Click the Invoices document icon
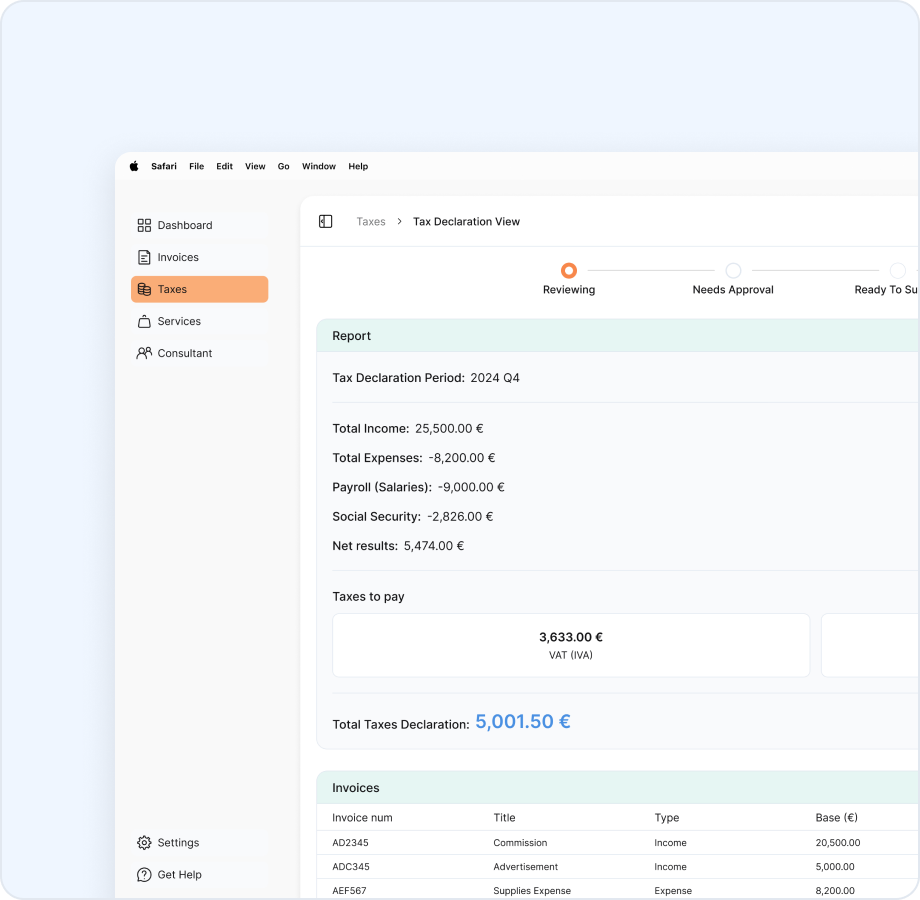920x900 pixels. pyautogui.click(x=144, y=257)
